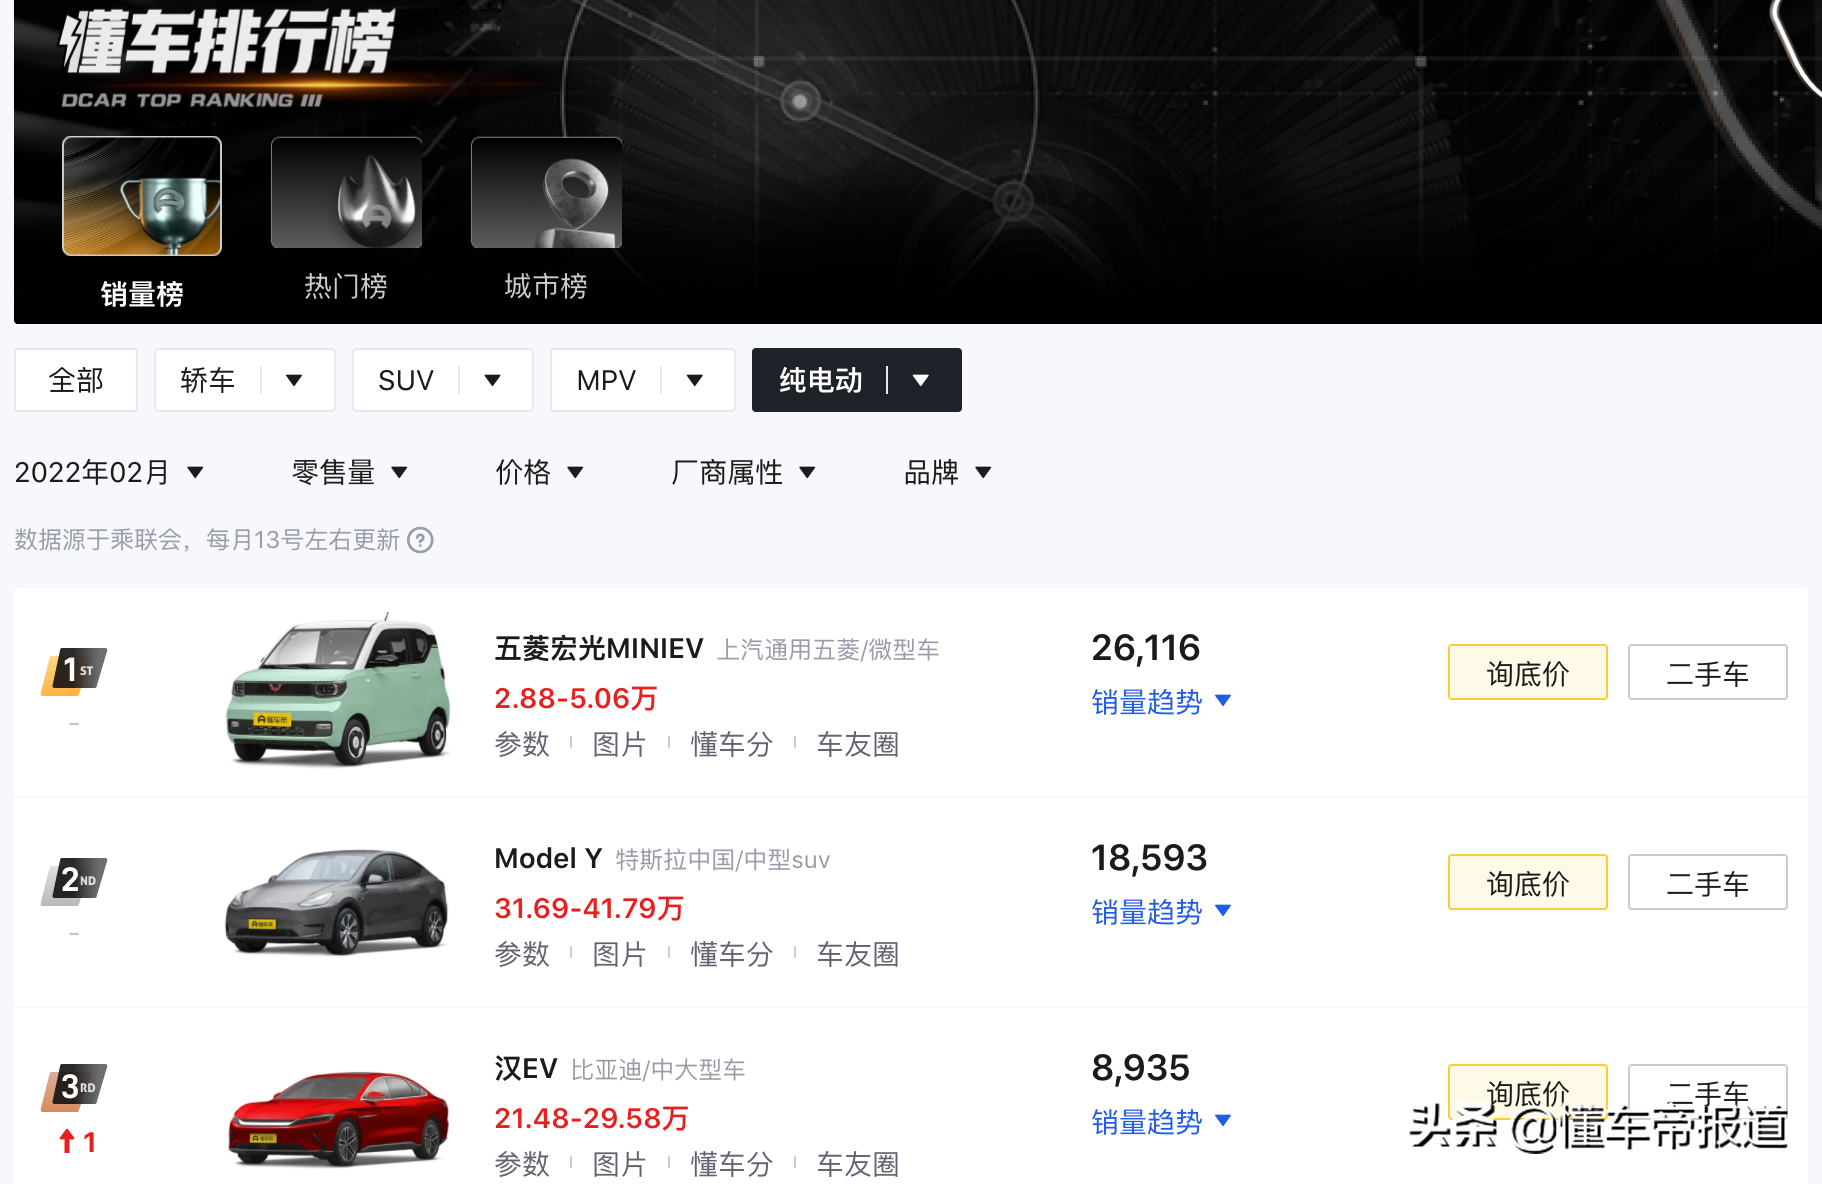
Task: Click the 8,935 sales figure
Action: click(1140, 1068)
